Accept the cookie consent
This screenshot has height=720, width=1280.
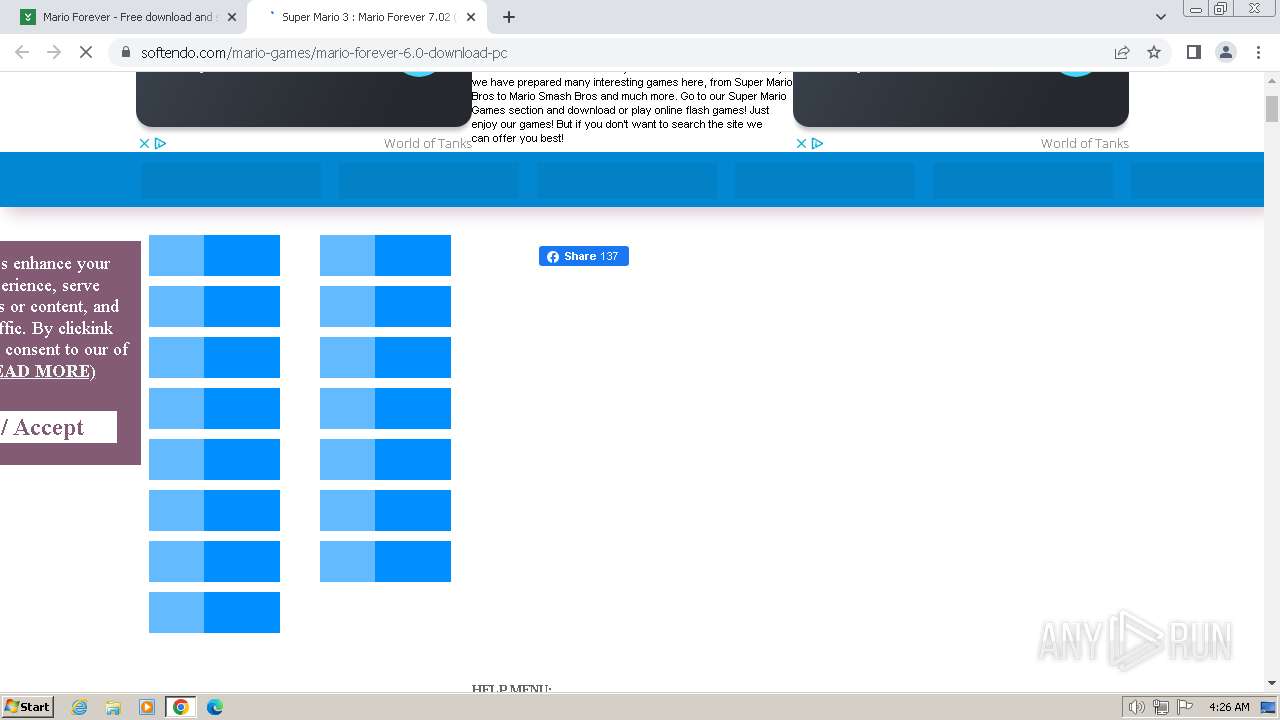[58, 427]
